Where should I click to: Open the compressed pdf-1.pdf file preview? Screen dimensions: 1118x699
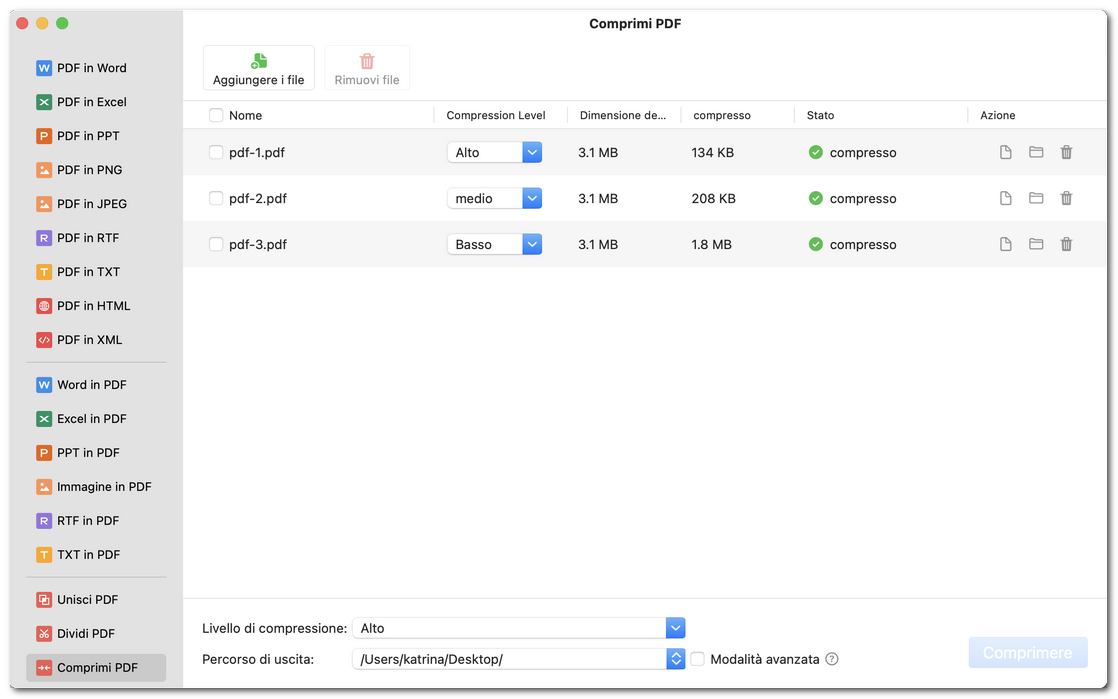click(1005, 152)
